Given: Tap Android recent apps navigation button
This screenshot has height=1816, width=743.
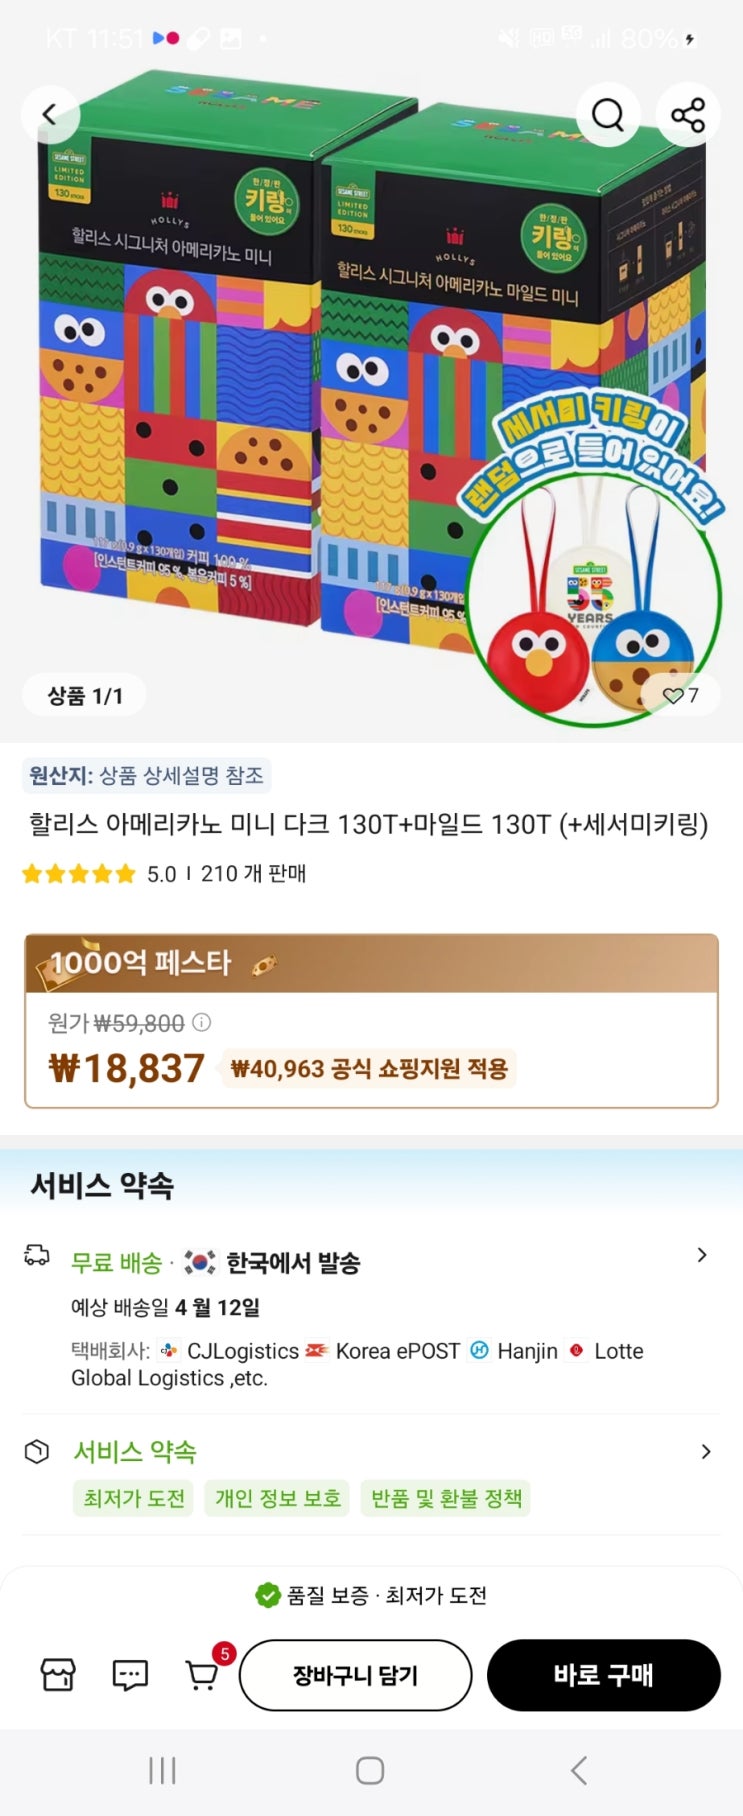Looking at the screenshot, I should click(162, 1771).
